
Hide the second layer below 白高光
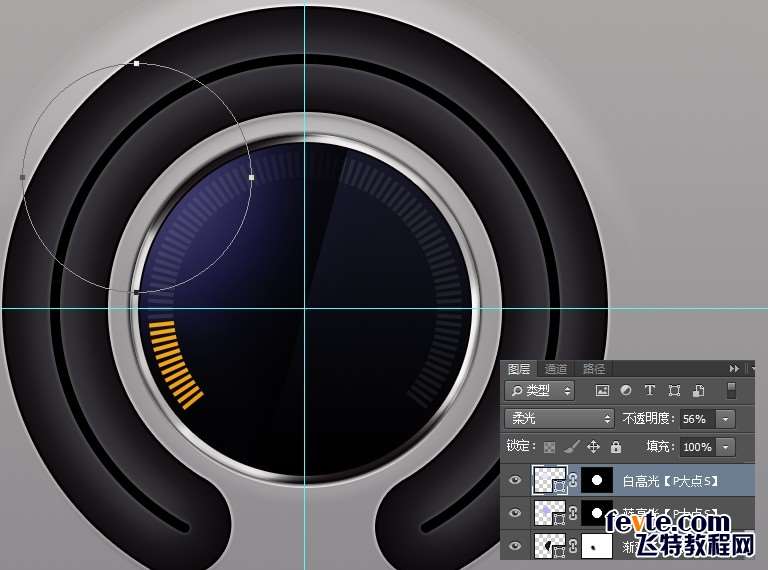click(x=514, y=512)
